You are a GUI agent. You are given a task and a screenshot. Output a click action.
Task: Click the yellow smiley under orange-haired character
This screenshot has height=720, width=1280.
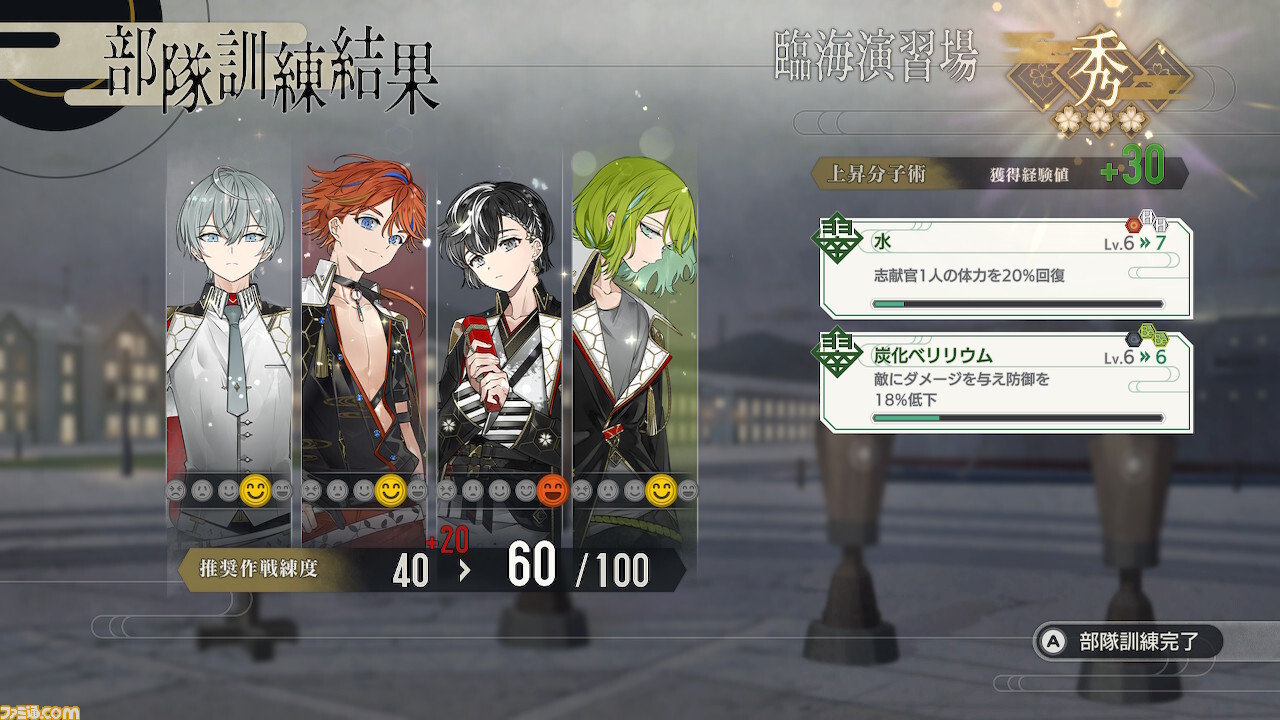pos(391,491)
